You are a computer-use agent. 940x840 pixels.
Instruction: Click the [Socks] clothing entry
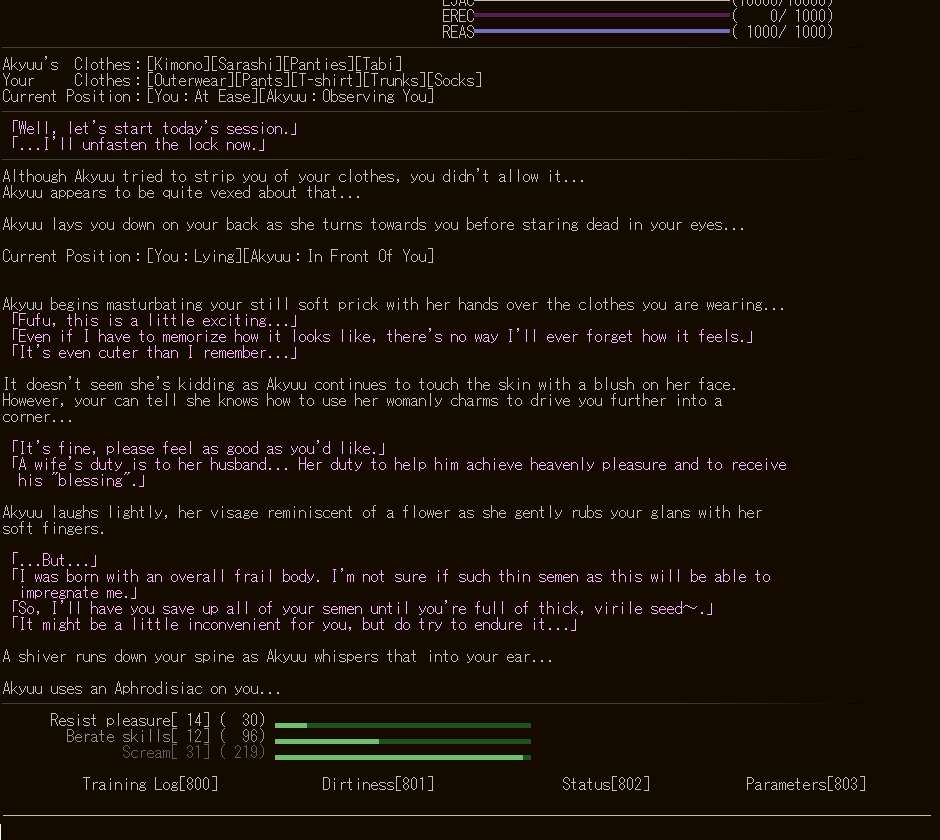[x=454, y=80]
